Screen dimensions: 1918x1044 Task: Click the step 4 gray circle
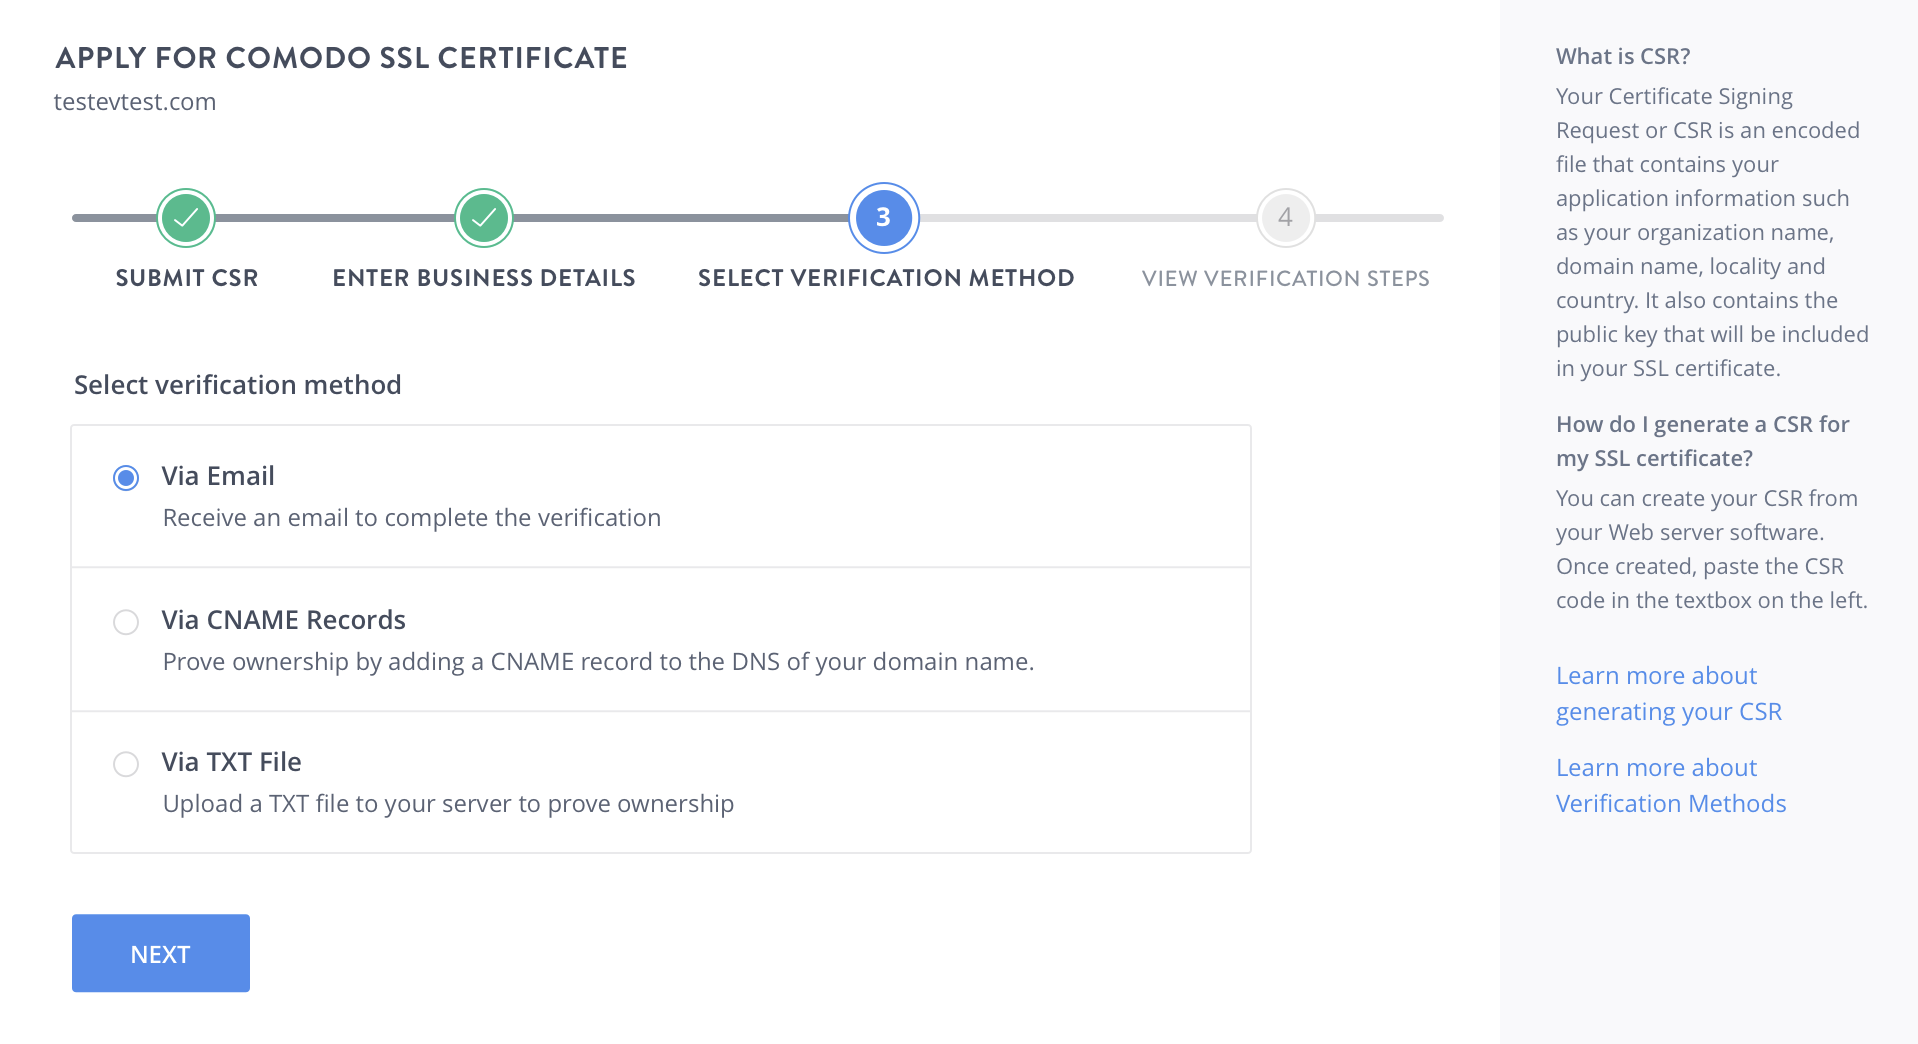(1285, 217)
